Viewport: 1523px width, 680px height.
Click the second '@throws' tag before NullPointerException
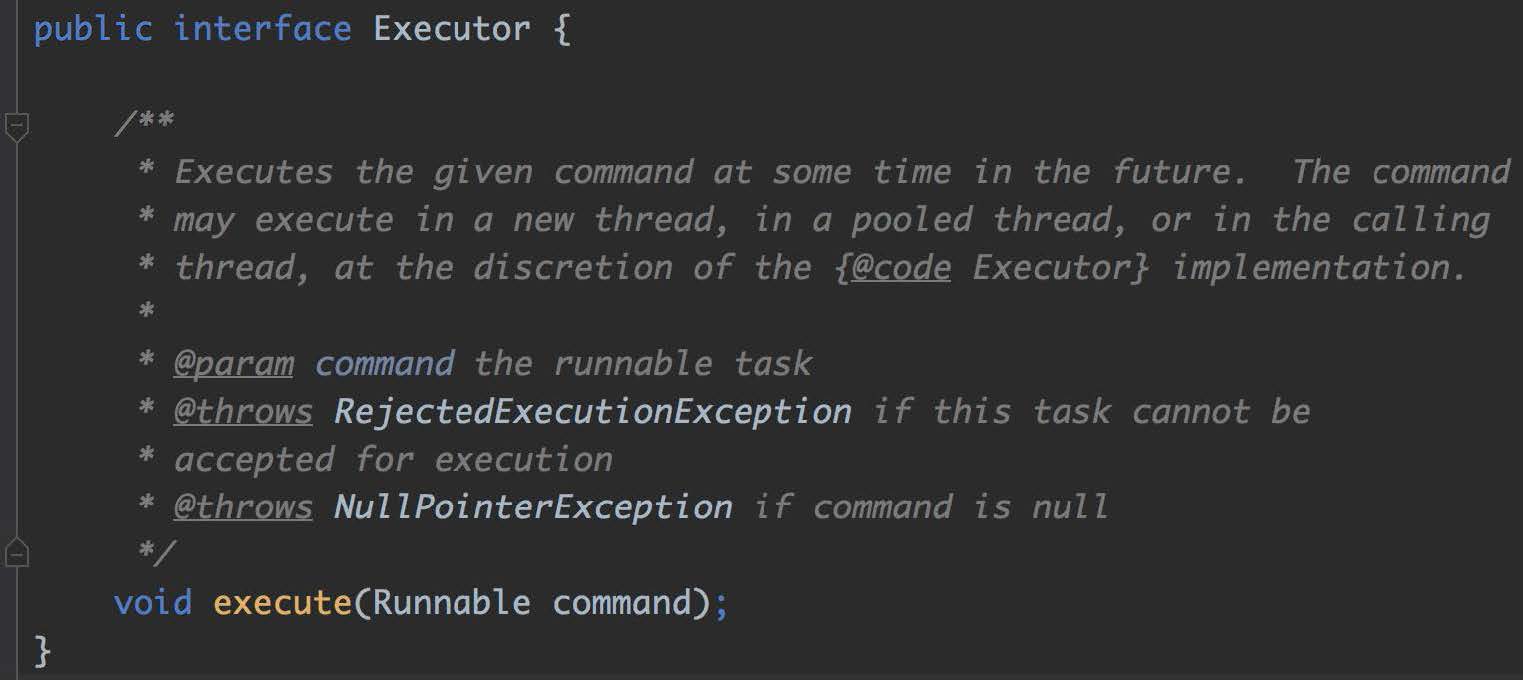pyautogui.click(x=243, y=507)
